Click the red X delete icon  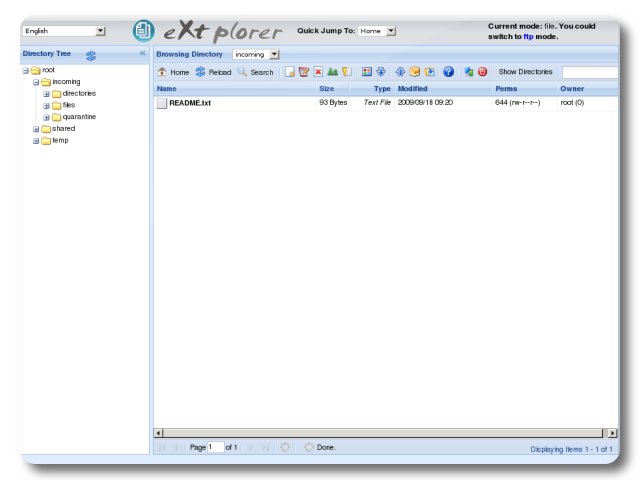[x=318, y=72]
